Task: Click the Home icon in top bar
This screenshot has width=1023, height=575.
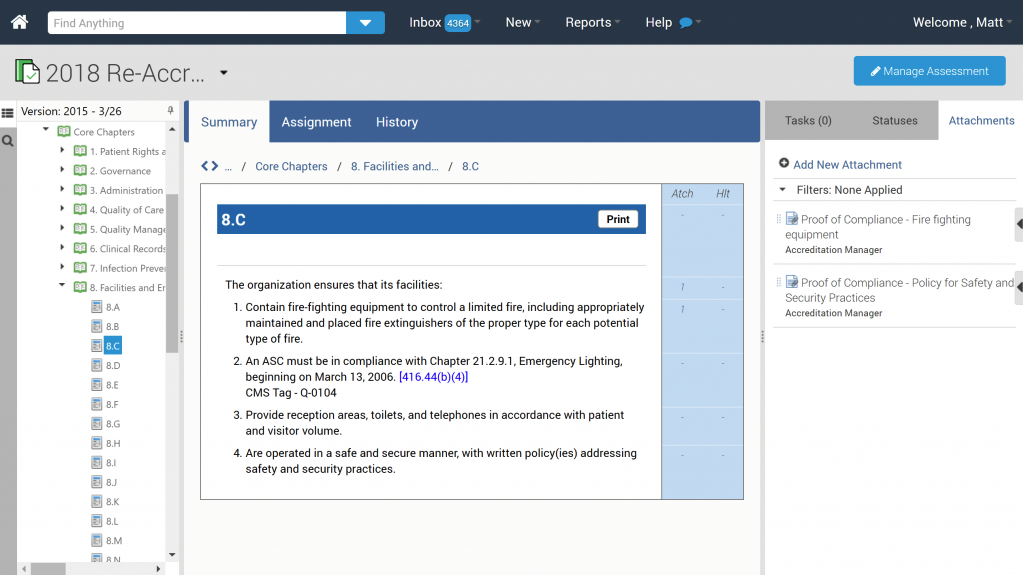Action: pos(20,22)
